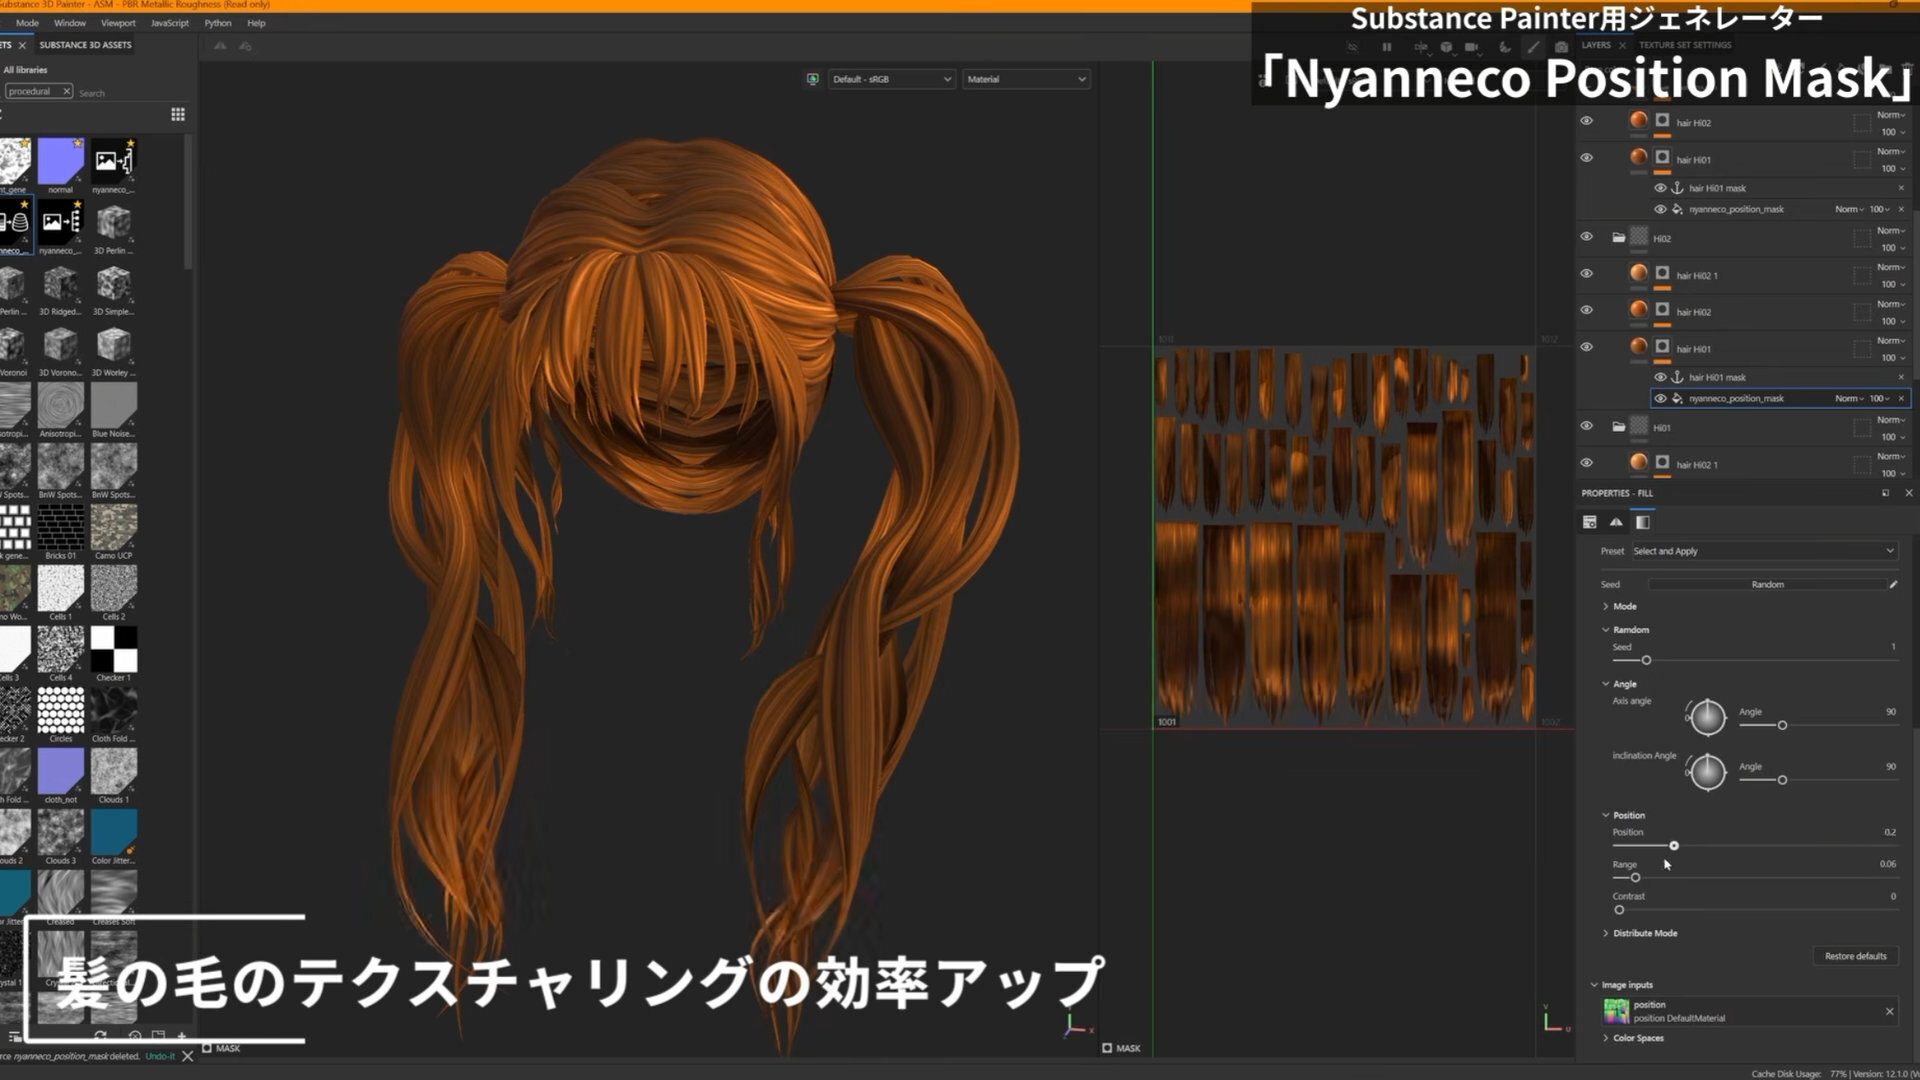
Task: Undock the Properties - Fill panel
Action: pos(1886,493)
